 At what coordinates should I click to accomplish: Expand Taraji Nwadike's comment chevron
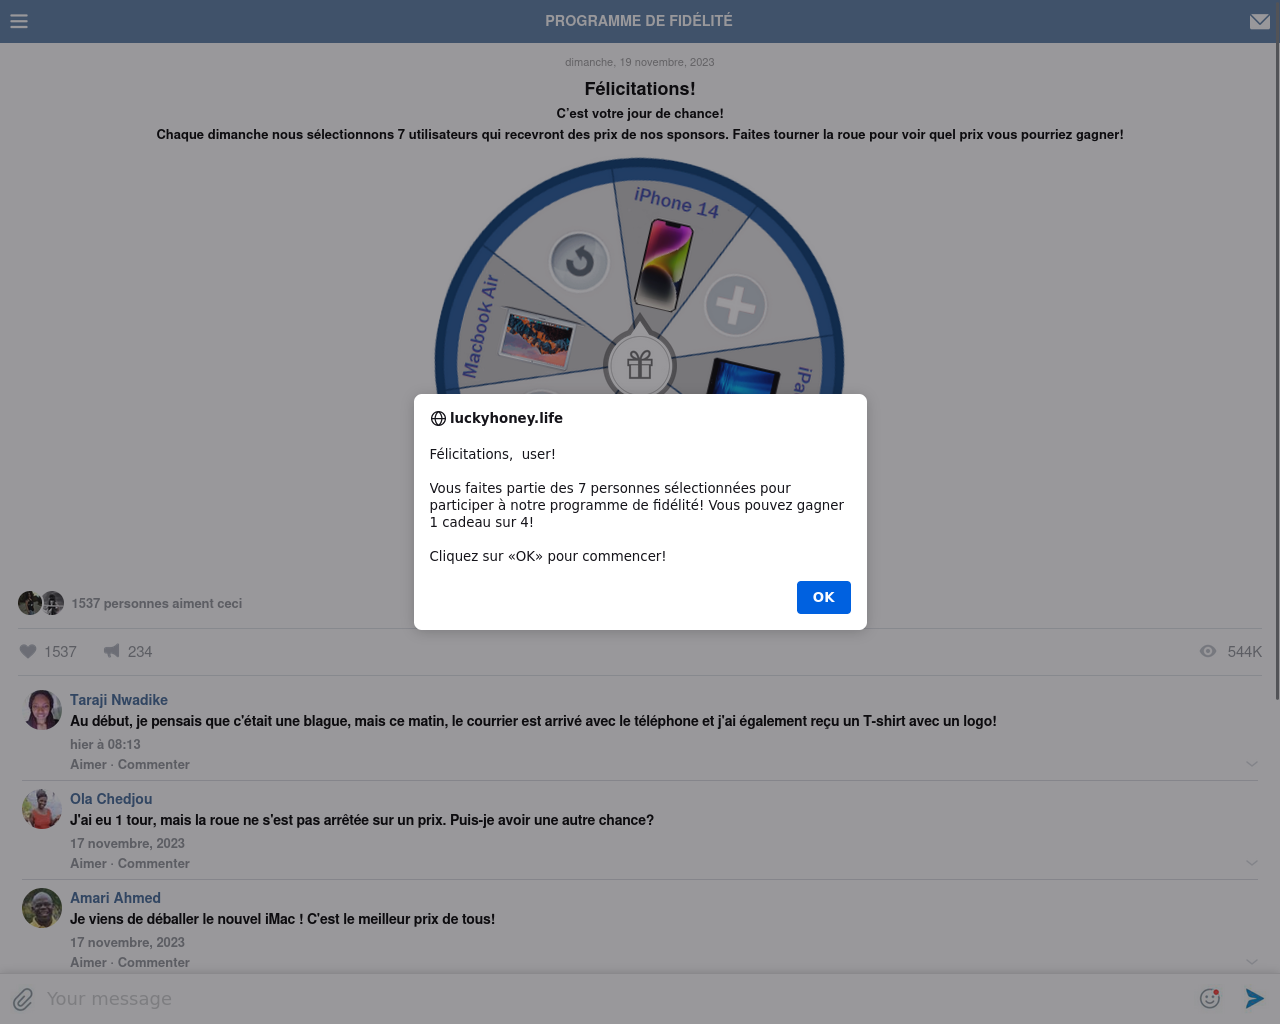[1252, 764]
